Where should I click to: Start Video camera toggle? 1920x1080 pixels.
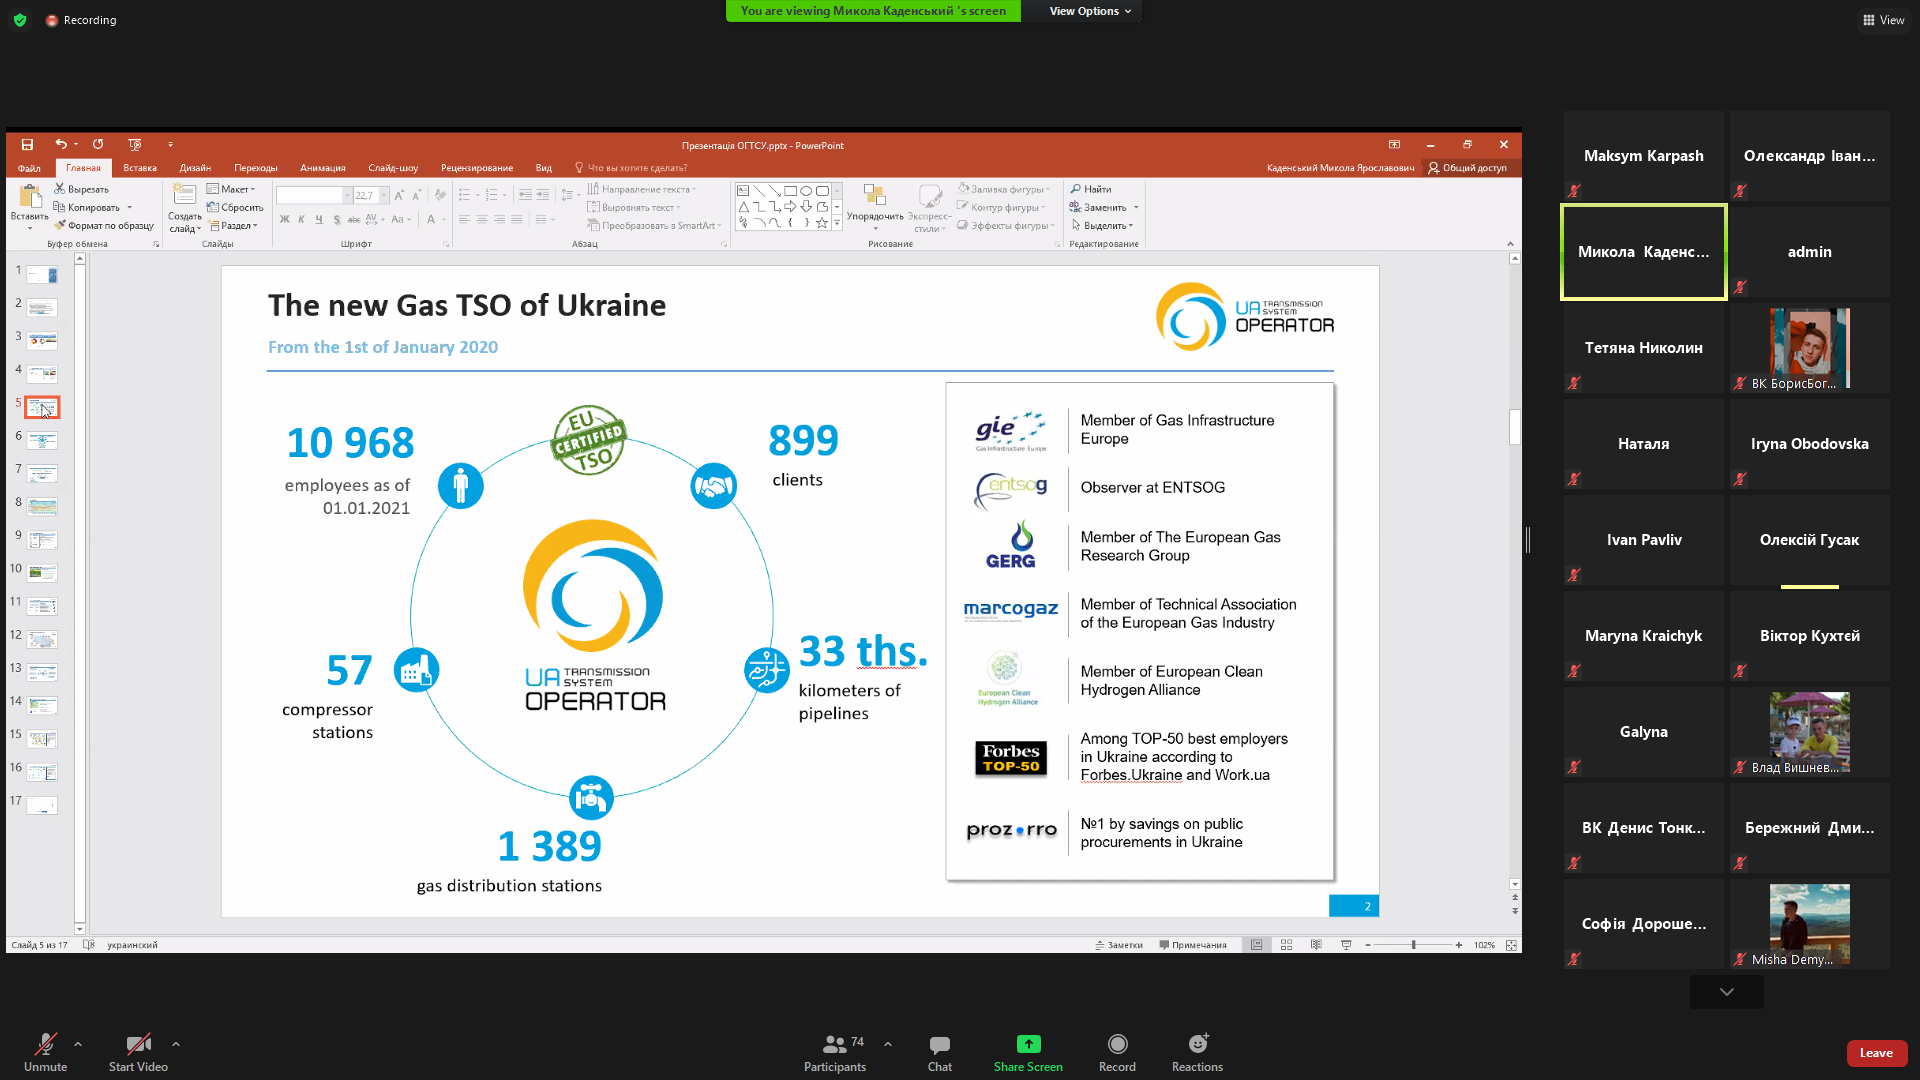138,1045
